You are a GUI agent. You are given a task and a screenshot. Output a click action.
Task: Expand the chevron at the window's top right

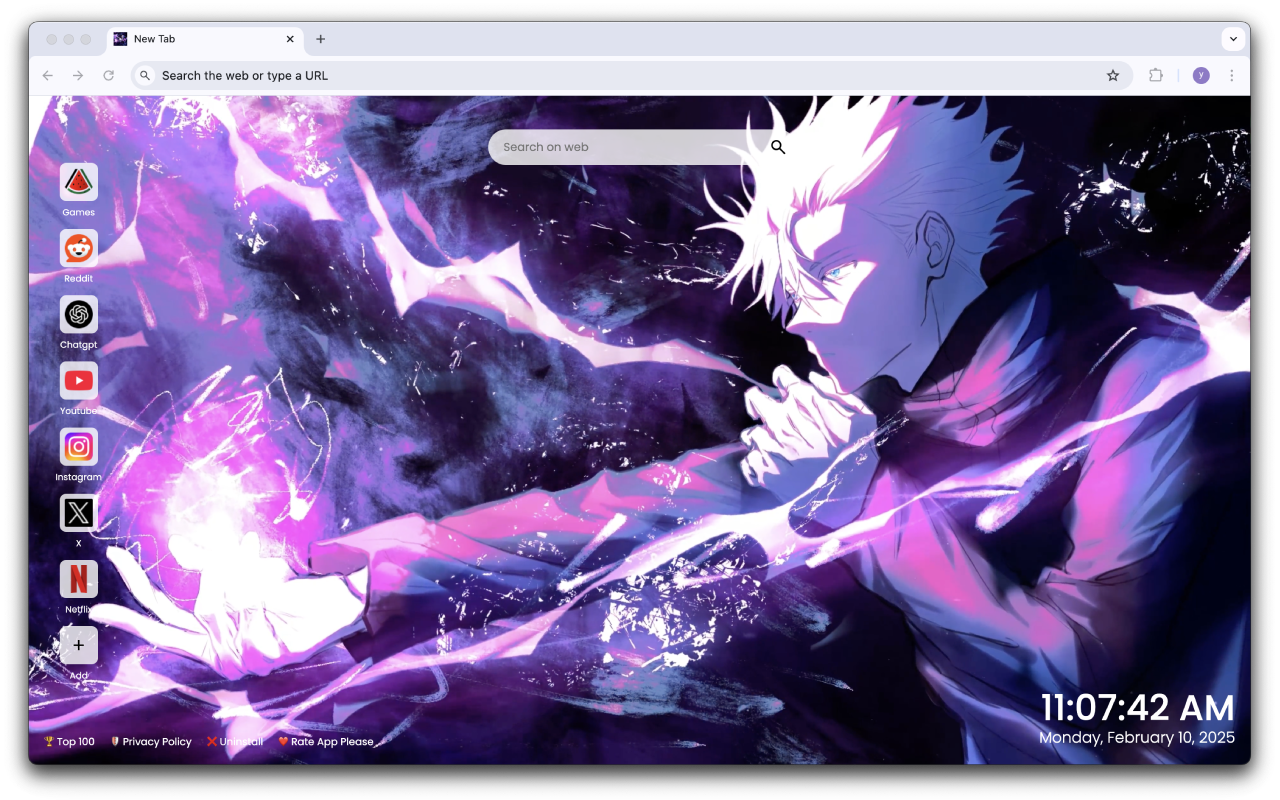pos(1234,39)
